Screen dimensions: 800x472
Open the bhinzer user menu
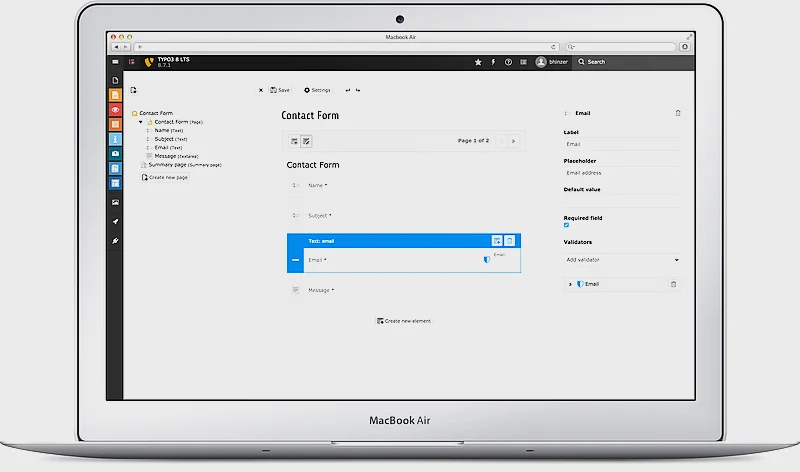[x=551, y=62]
